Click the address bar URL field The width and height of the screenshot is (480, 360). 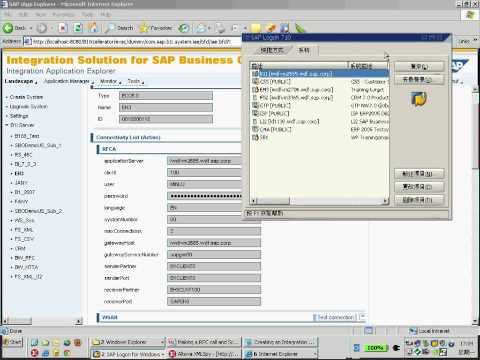point(133,42)
